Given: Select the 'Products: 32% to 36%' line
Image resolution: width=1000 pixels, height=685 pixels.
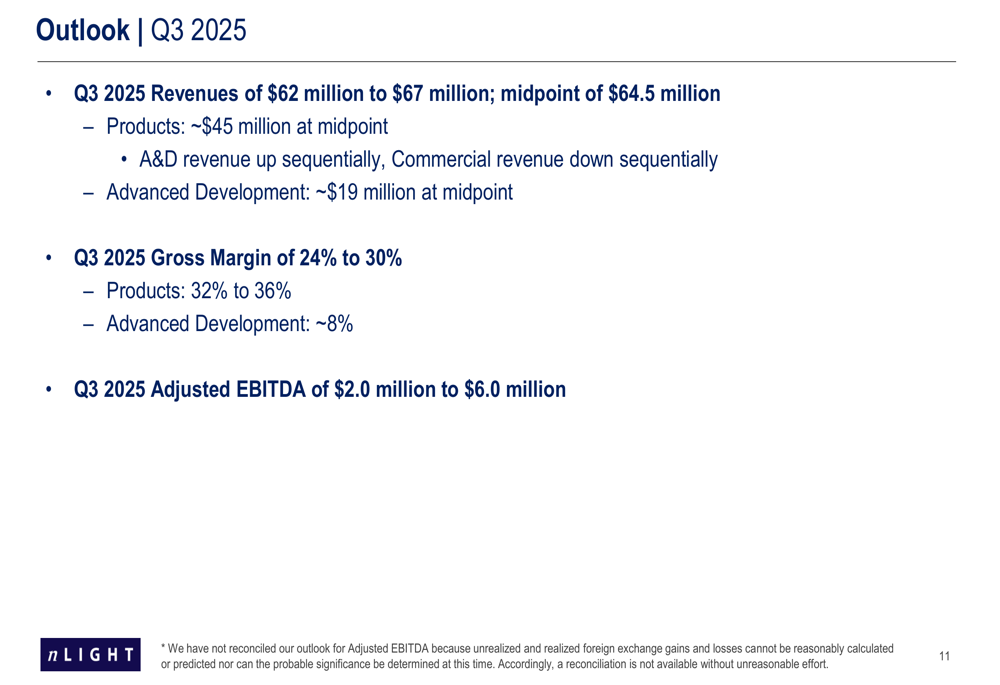Looking at the screenshot, I should [x=198, y=291].
